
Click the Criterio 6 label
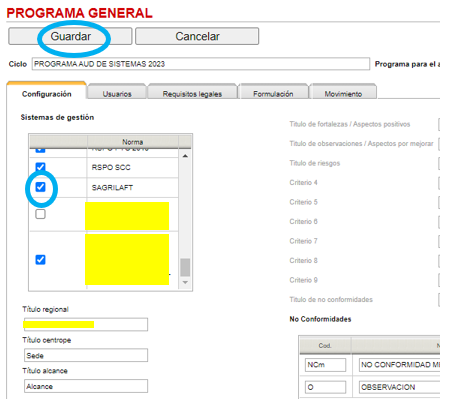click(x=303, y=221)
